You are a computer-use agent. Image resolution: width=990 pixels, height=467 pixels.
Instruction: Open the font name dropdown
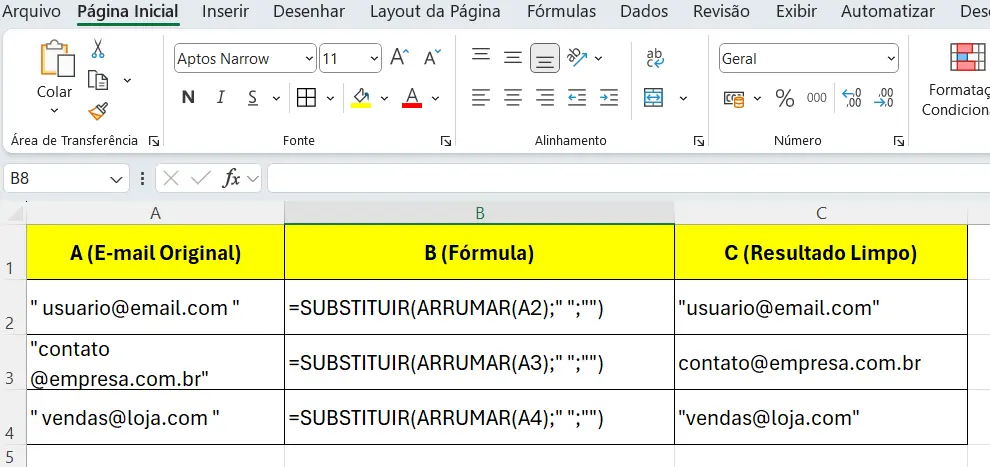pos(307,59)
